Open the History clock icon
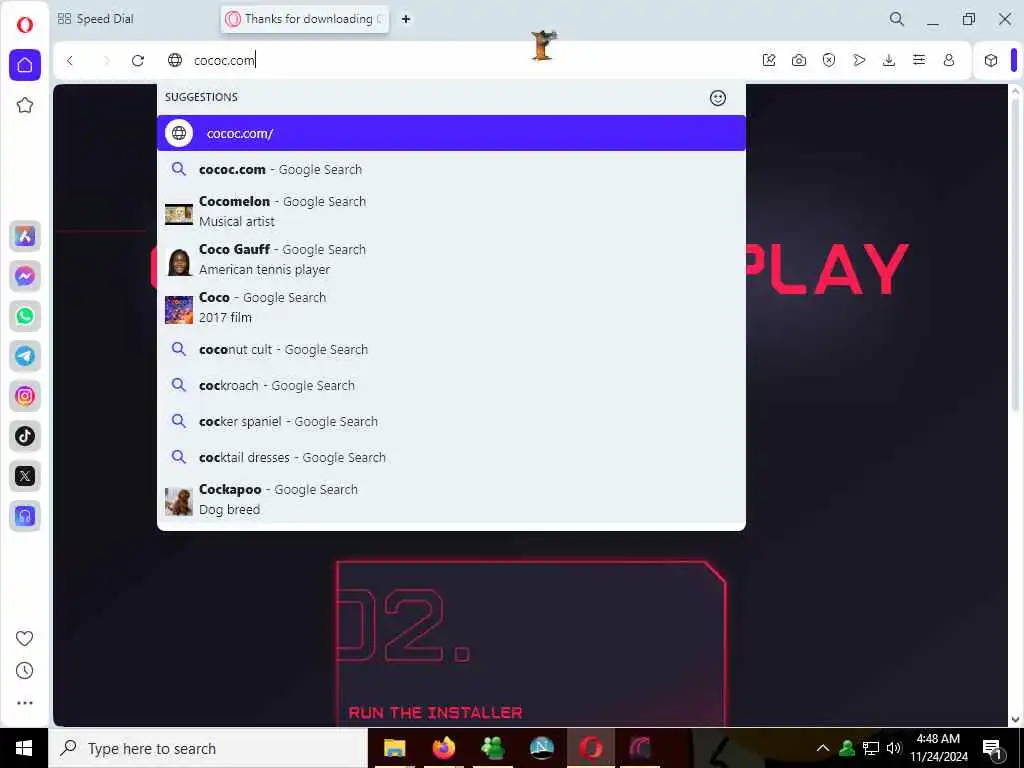The width and height of the screenshot is (1024, 768). tap(24, 671)
